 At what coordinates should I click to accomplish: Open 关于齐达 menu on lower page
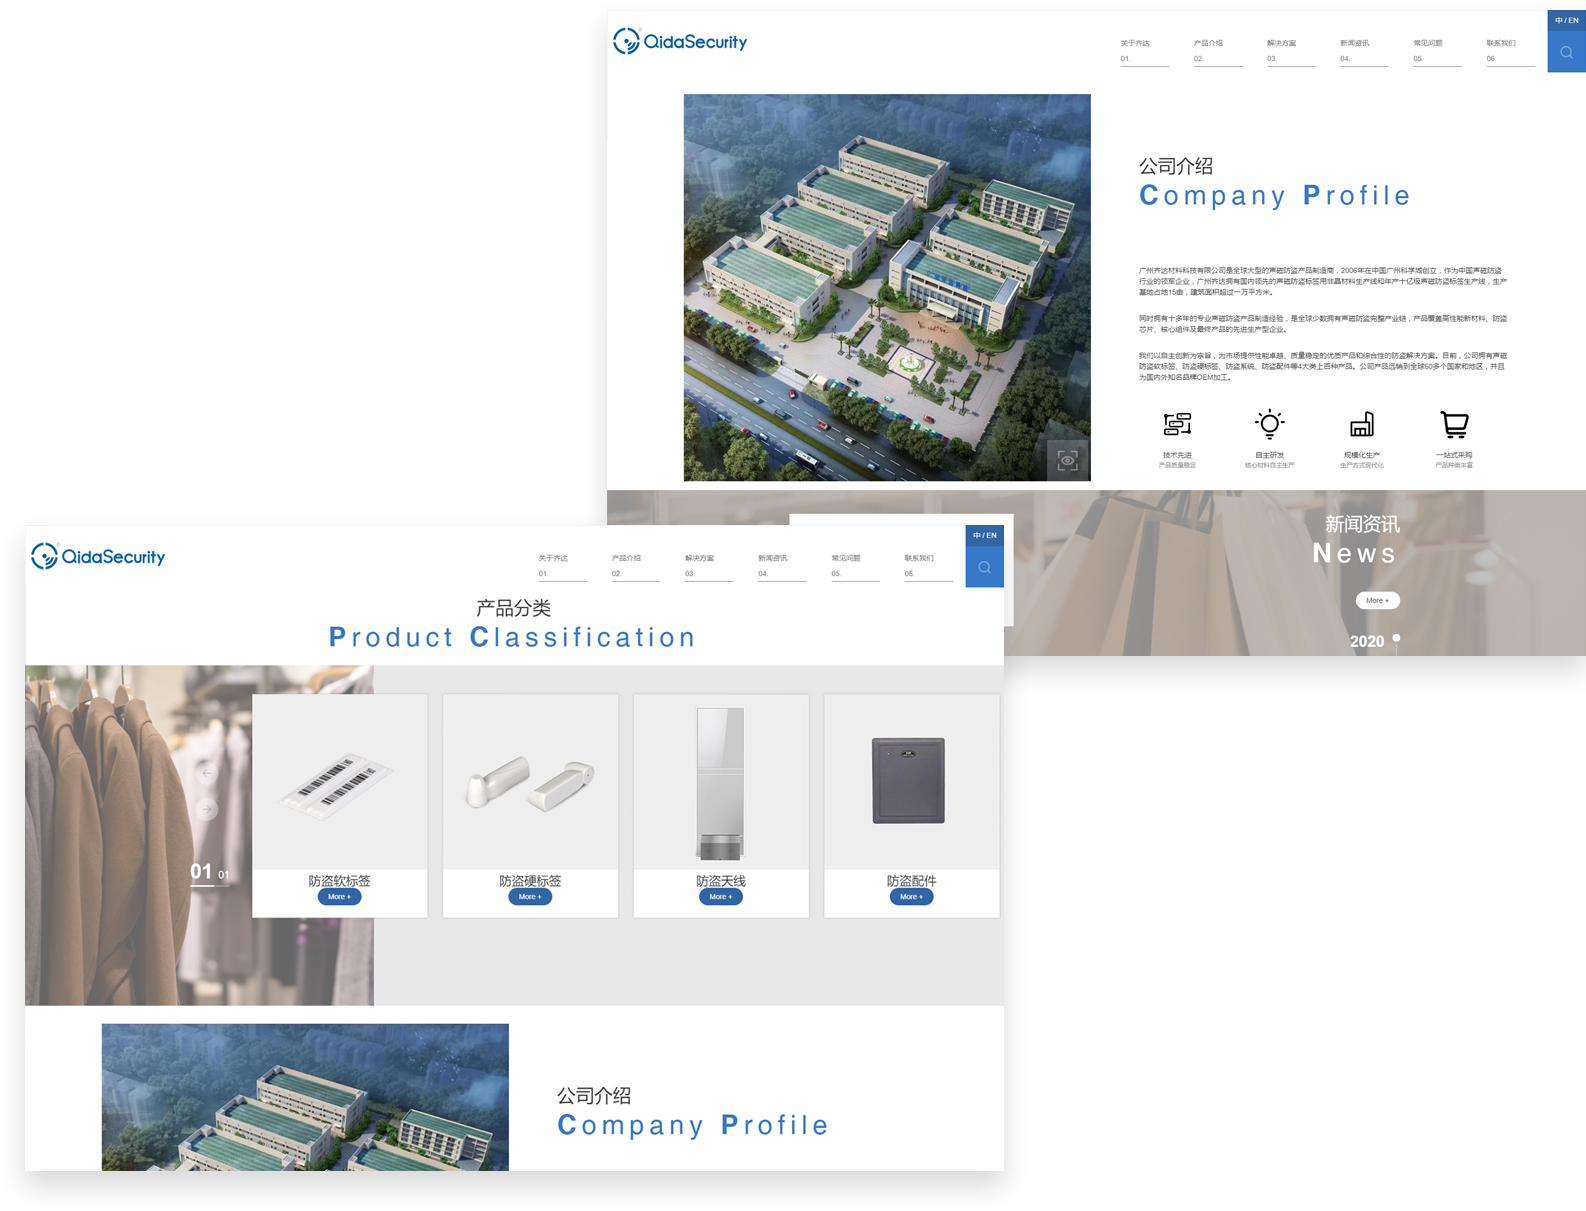pos(562,566)
